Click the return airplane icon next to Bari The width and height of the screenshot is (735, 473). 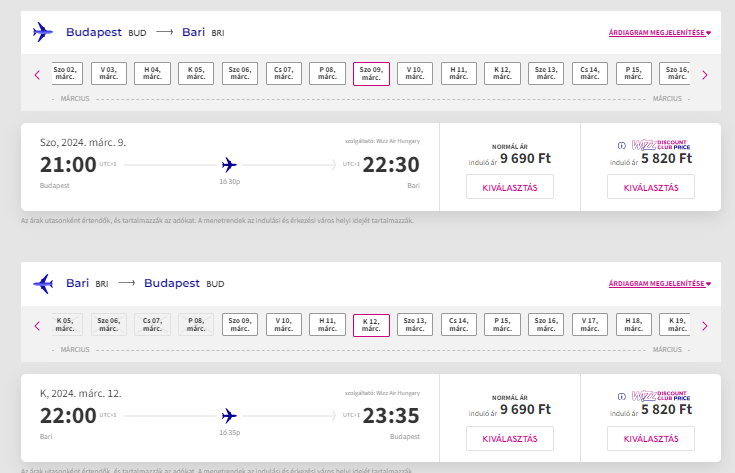pos(42,283)
